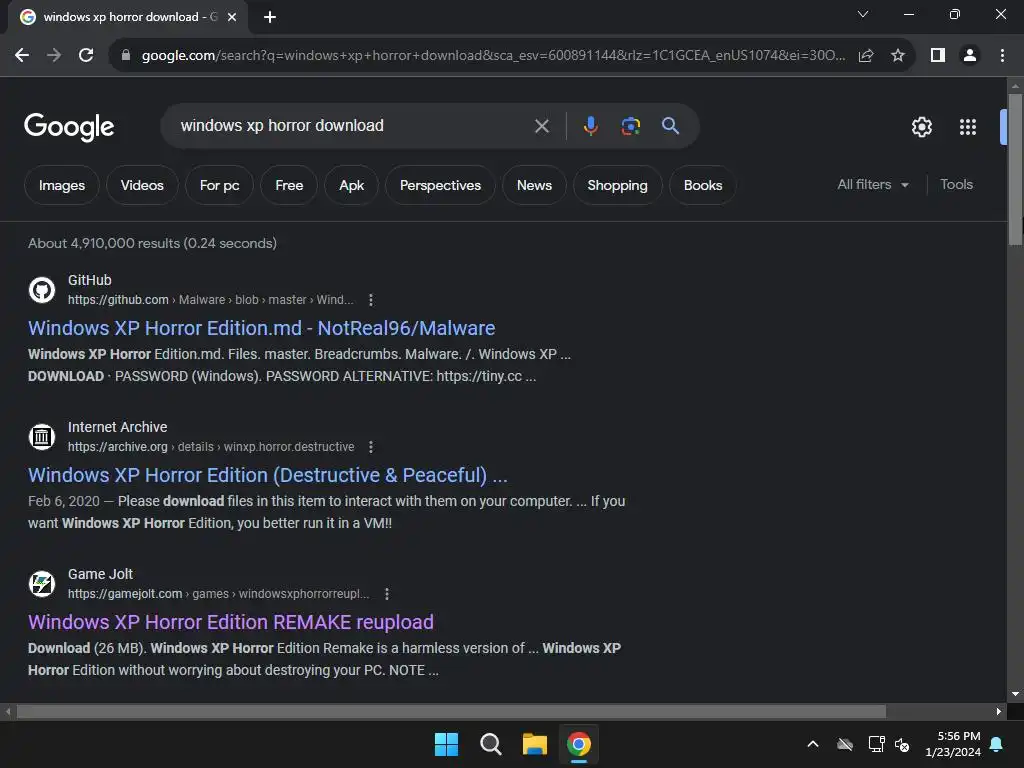
Task: Switch to Shopping results
Action: click(617, 185)
